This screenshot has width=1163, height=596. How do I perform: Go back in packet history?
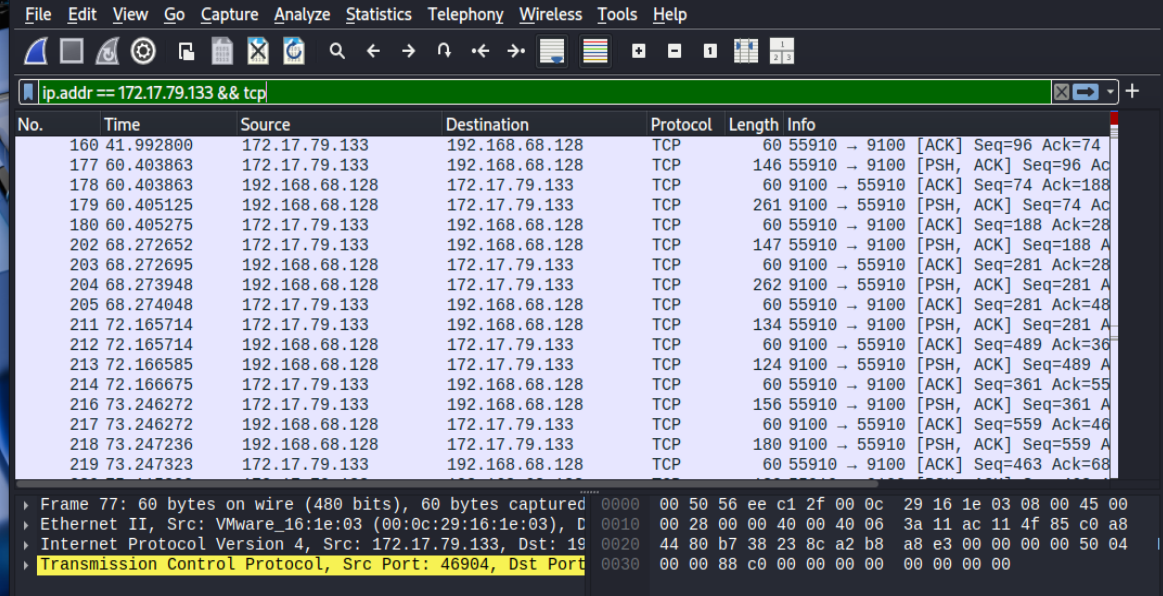(373, 51)
